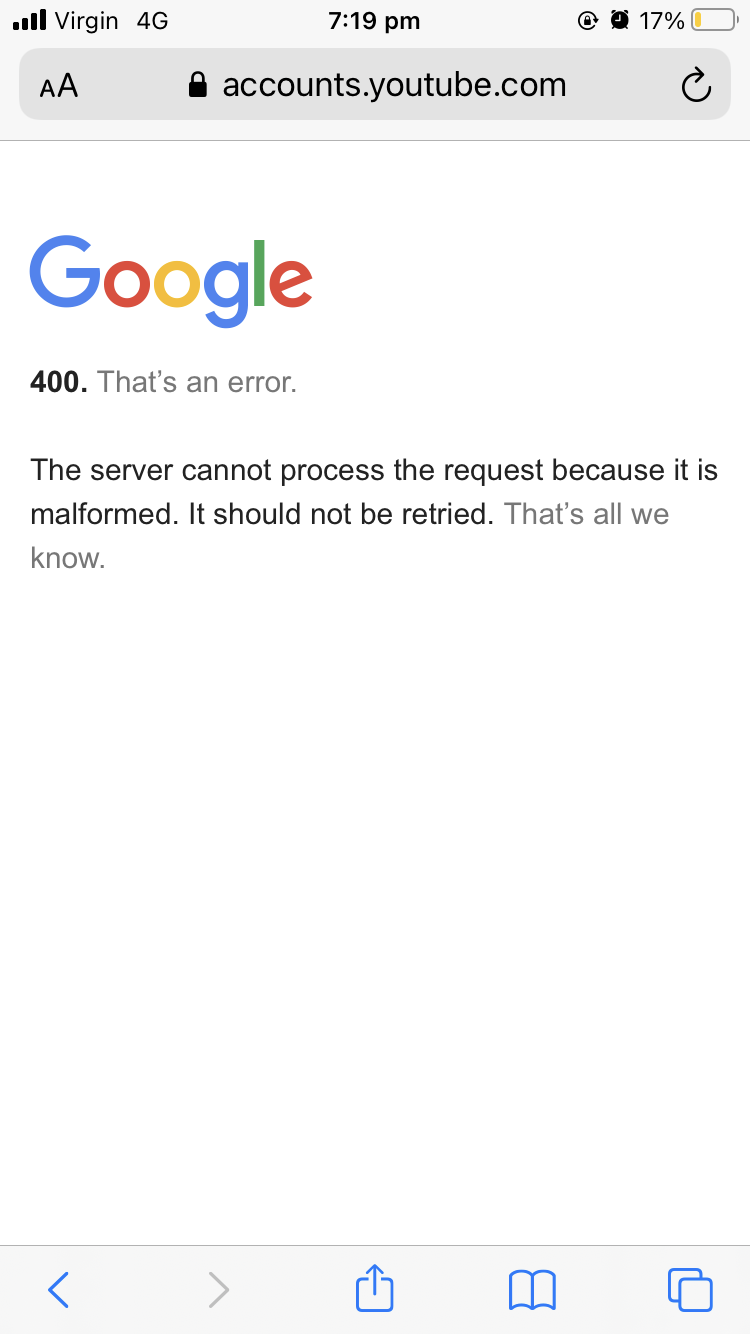This screenshot has width=750, height=1334.
Task: Tap the 17% battery percentage
Action: [x=662, y=20]
